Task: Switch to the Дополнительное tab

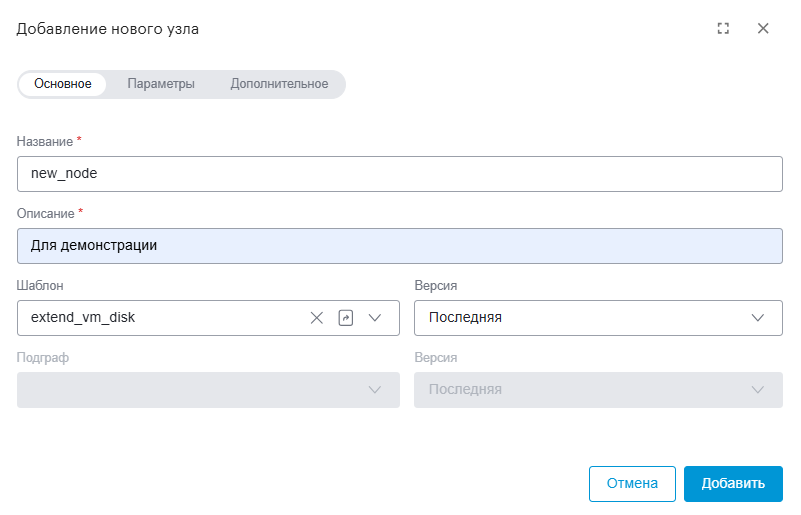Action: [279, 84]
